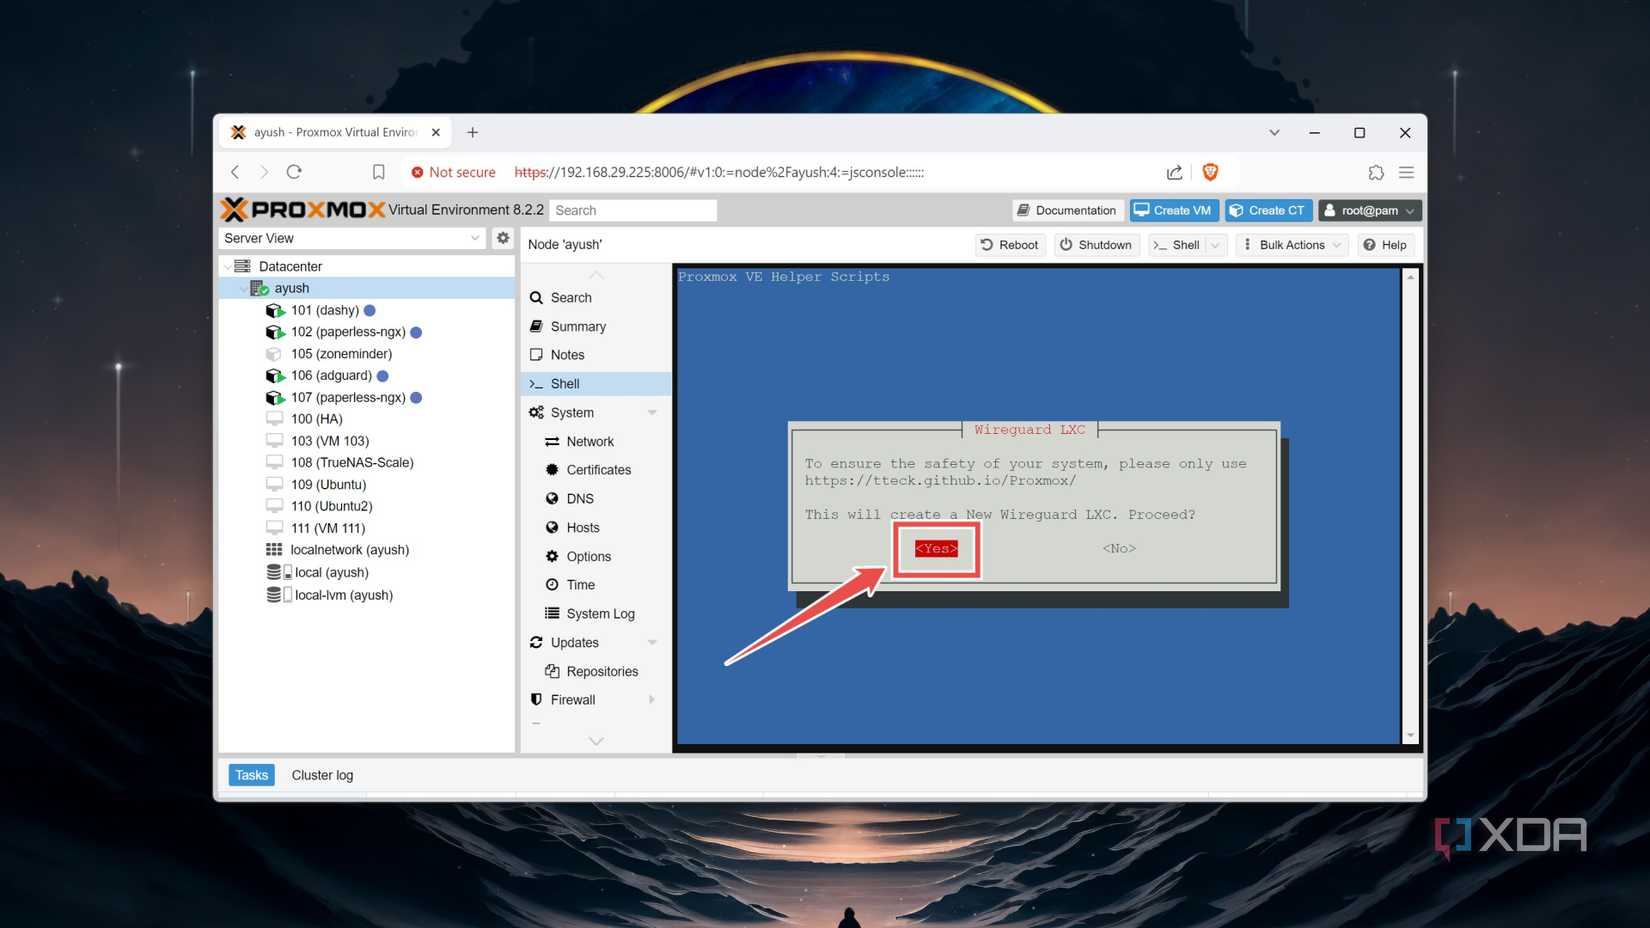Click the Not secure warning indicator
Image resolution: width=1650 pixels, height=928 pixels.
453,172
